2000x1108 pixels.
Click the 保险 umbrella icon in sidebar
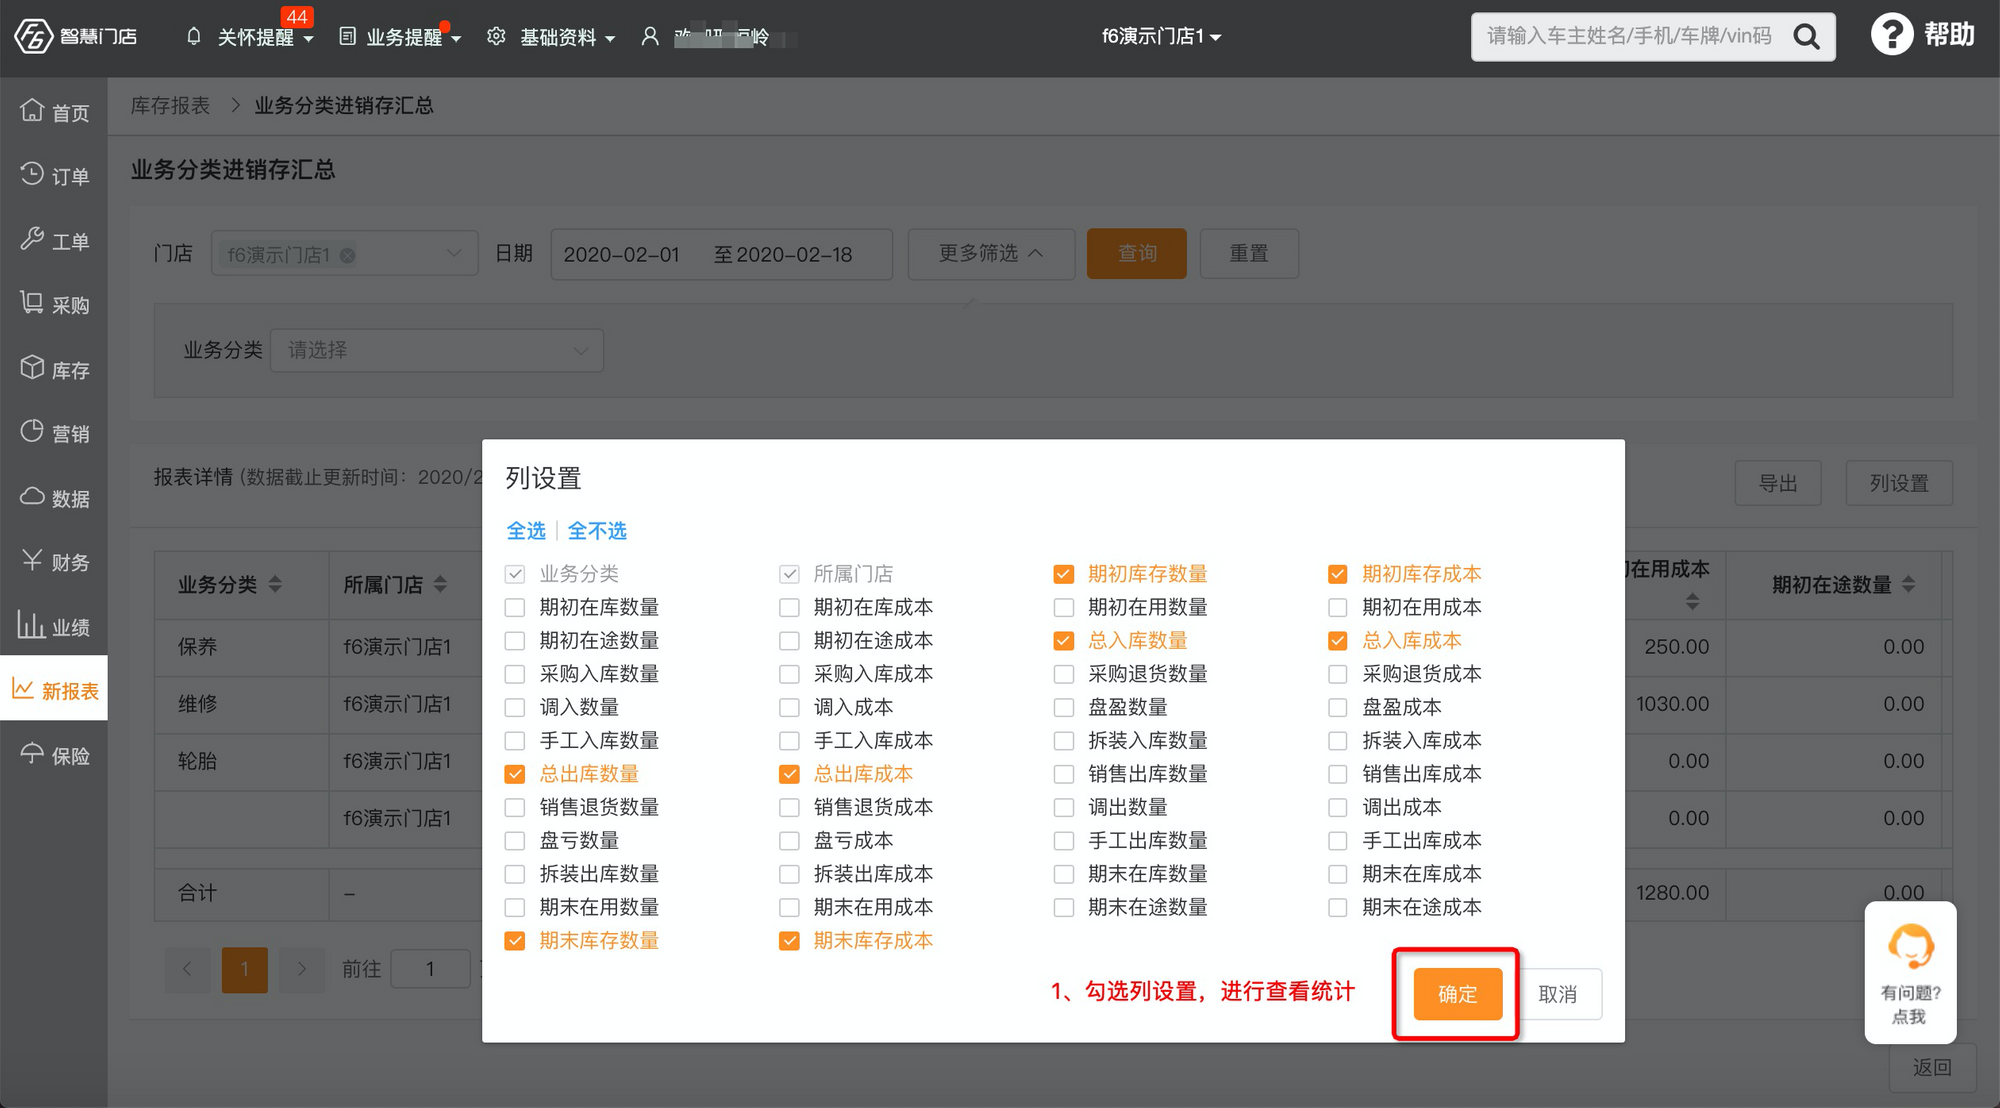coord(32,754)
